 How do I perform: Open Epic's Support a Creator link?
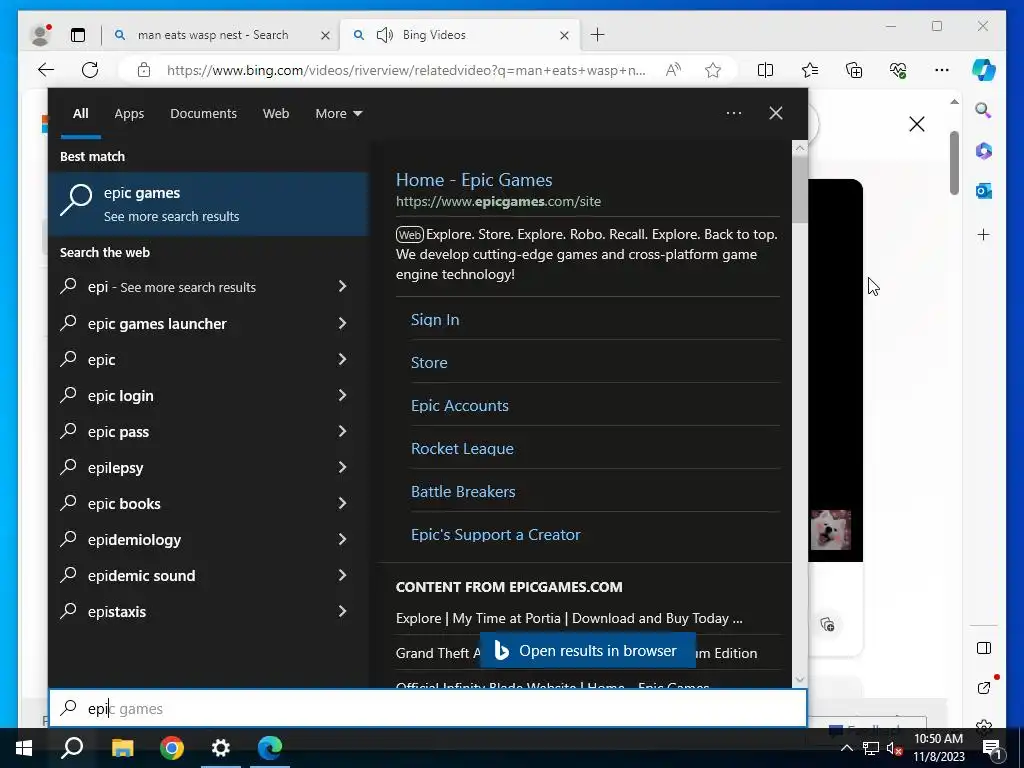pyautogui.click(x=496, y=535)
